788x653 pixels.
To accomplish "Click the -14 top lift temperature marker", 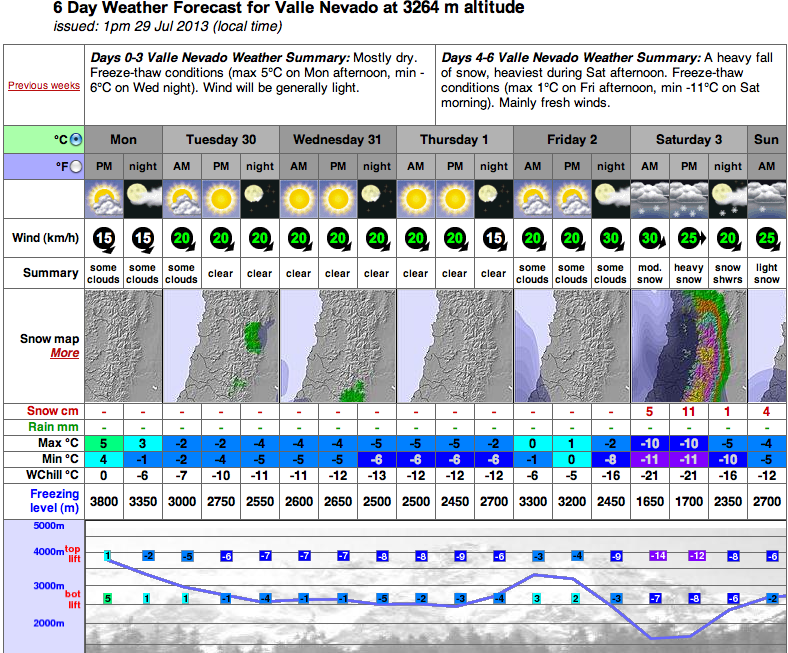I will pyautogui.click(x=658, y=556).
